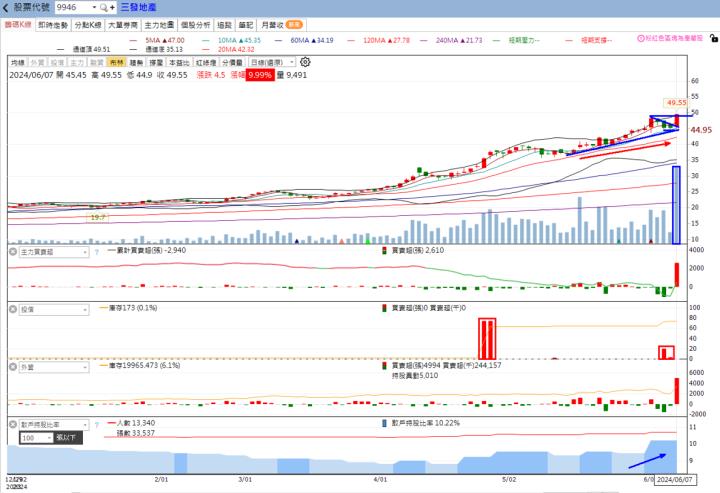Screen dimensions: 720x493
Task: Click the 散戶持股比率 10.22% legend
Action: (421, 423)
